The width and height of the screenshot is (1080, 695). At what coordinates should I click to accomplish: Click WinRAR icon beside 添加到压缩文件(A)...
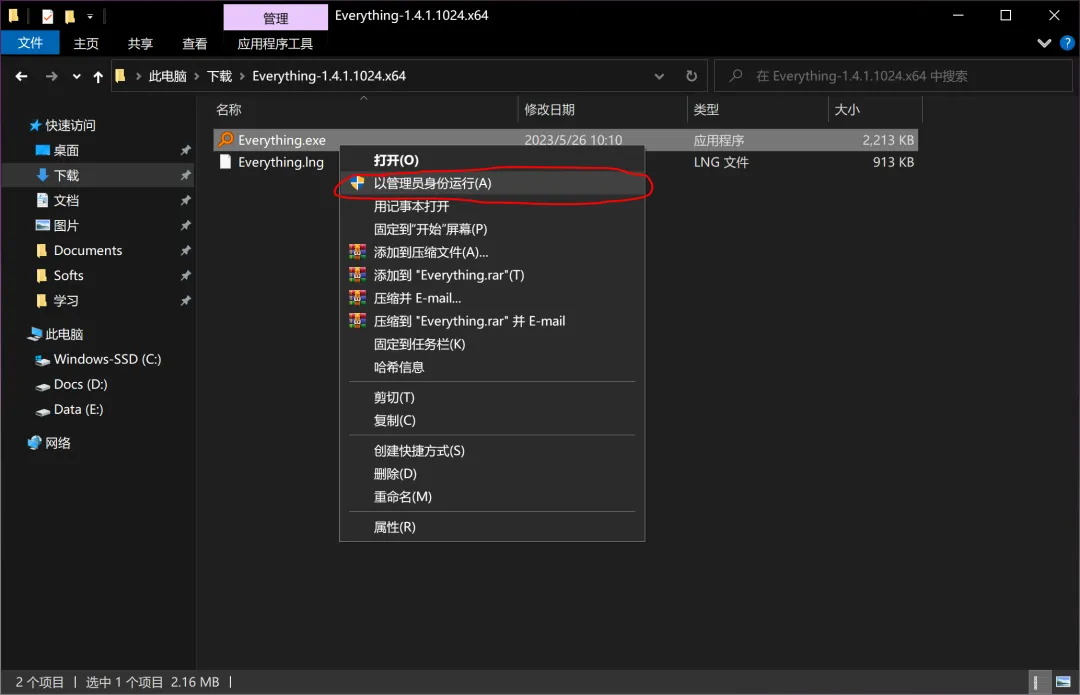pyautogui.click(x=357, y=252)
